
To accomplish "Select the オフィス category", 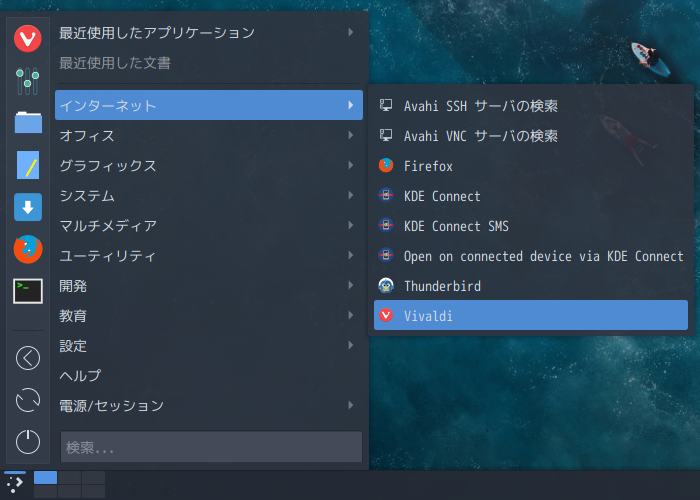I will point(209,135).
